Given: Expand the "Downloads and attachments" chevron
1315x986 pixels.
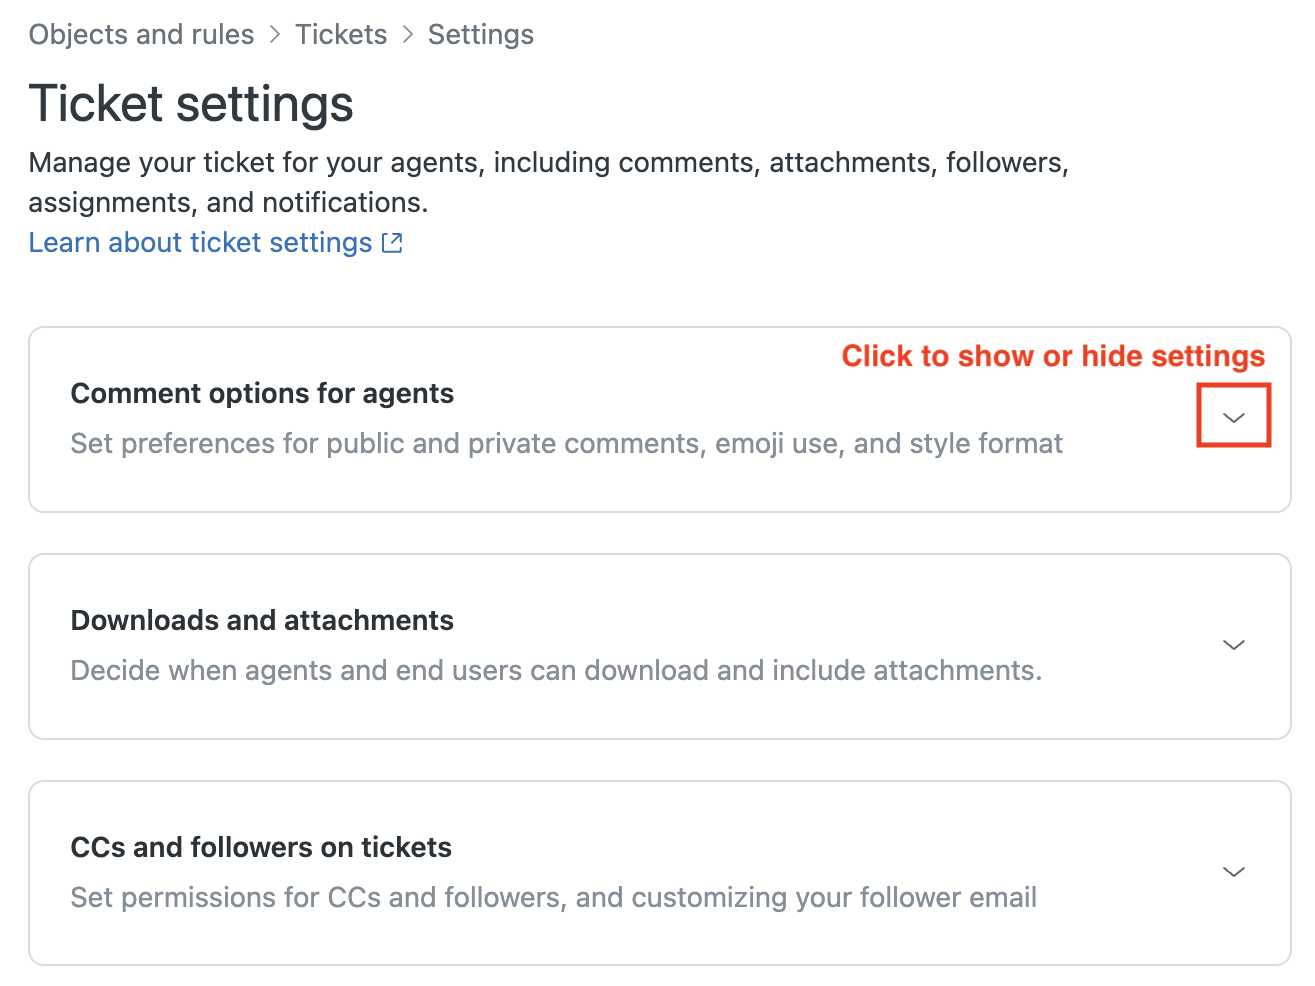Looking at the screenshot, I should coord(1234,645).
